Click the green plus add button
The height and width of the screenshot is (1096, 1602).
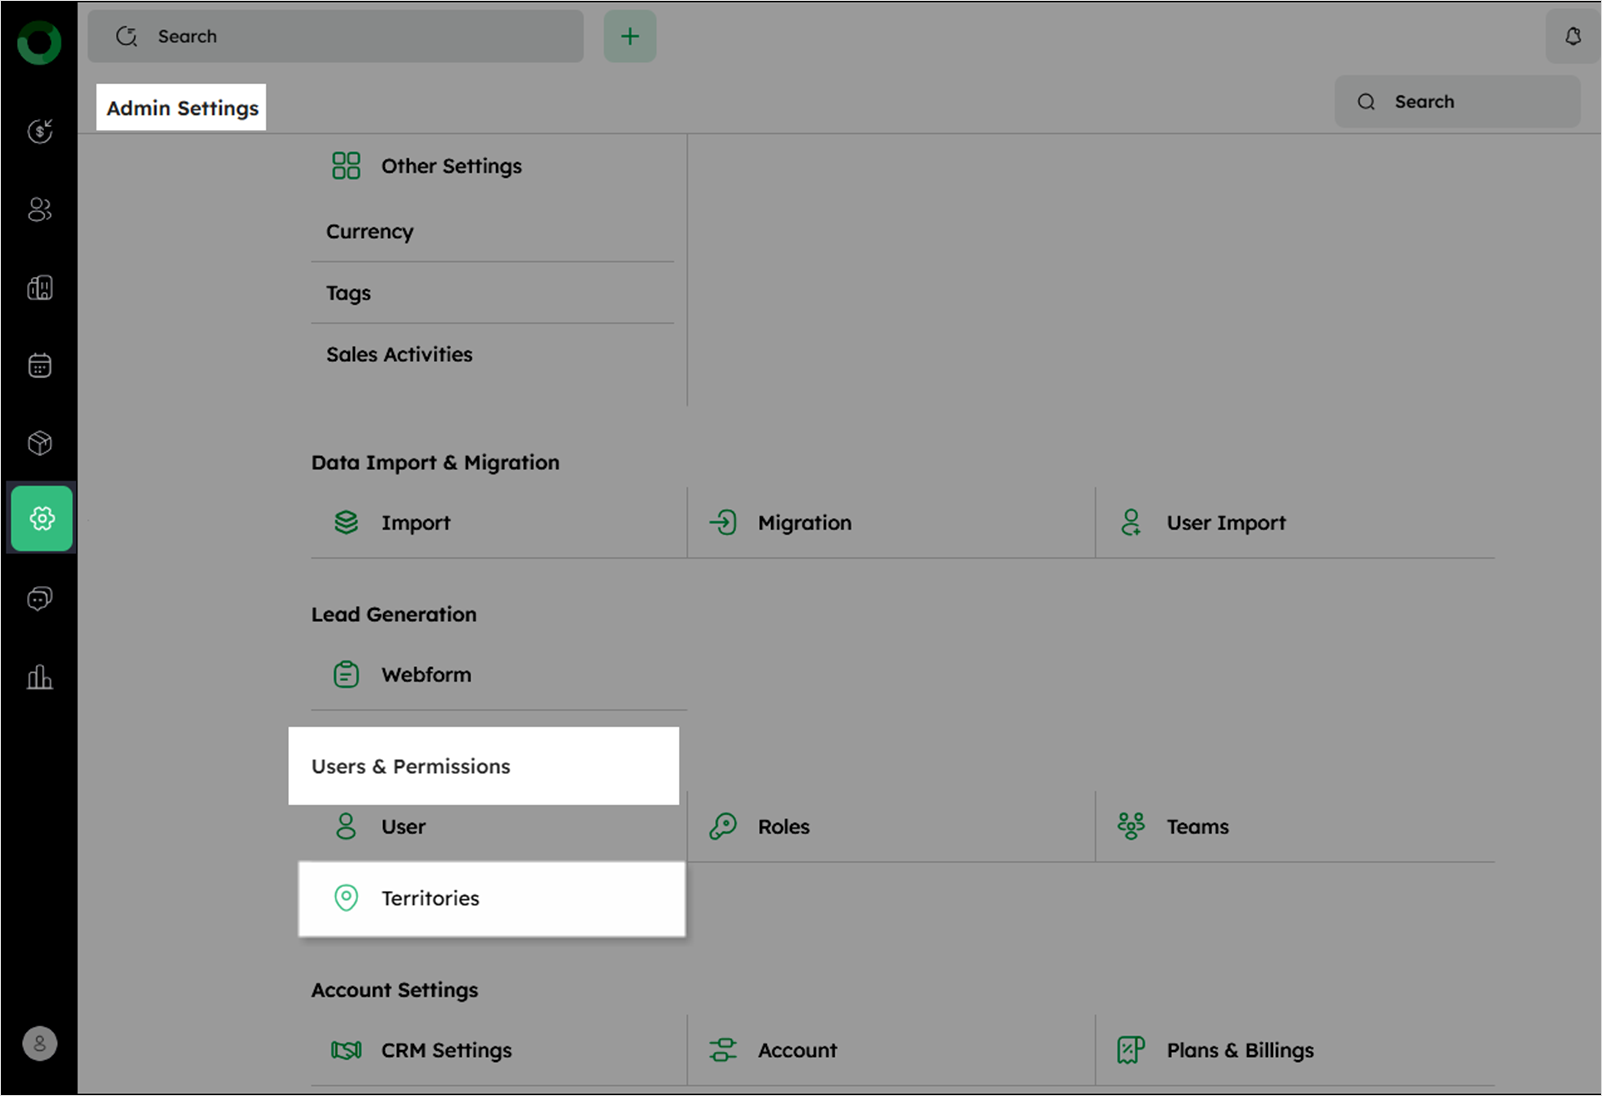tap(629, 37)
